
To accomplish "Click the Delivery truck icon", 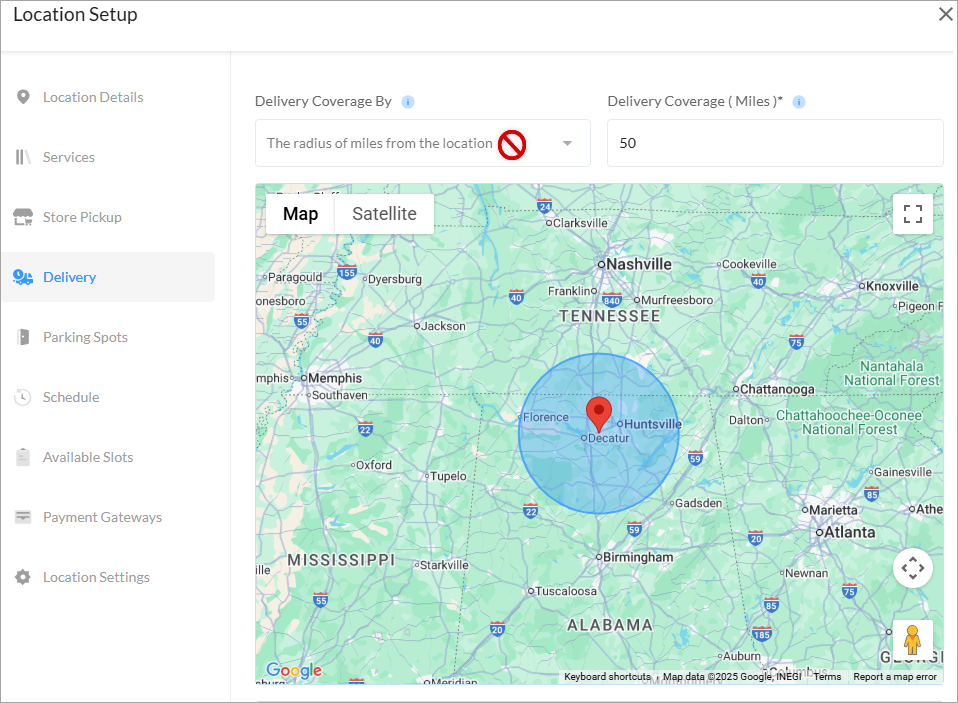I will pyautogui.click(x=23, y=277).
